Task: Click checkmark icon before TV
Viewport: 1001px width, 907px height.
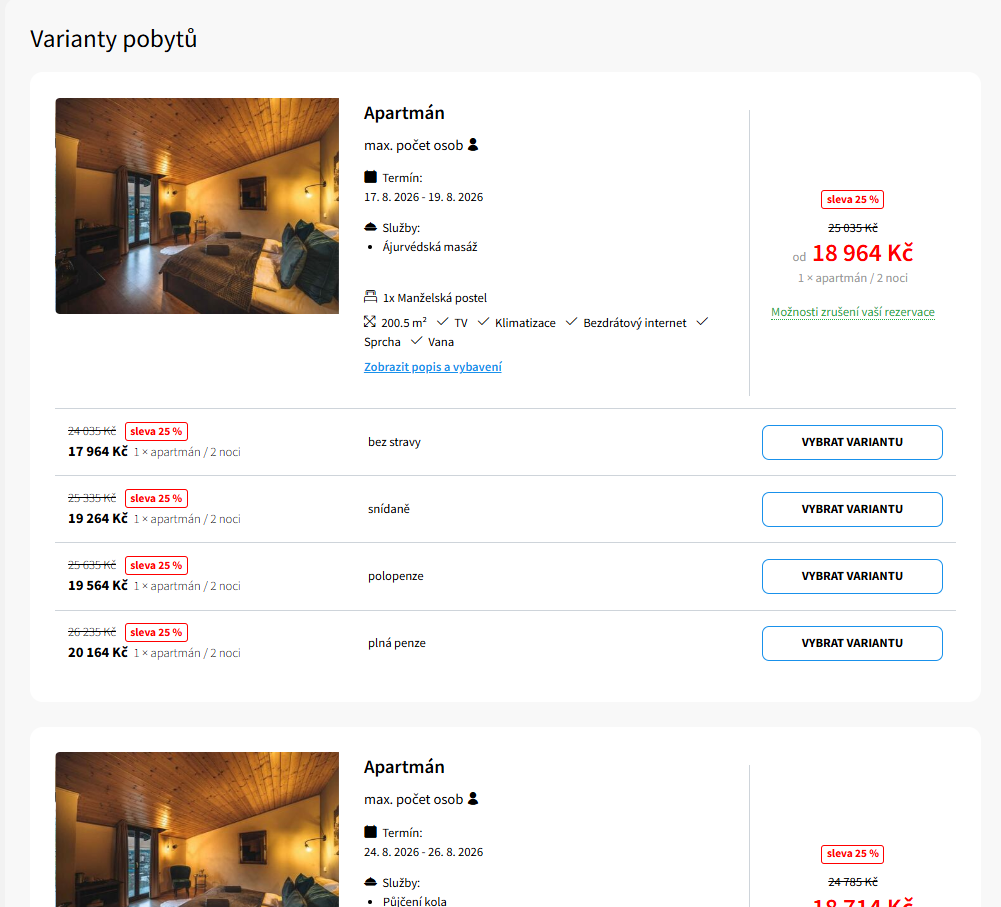Action: [x=442, y=321]
